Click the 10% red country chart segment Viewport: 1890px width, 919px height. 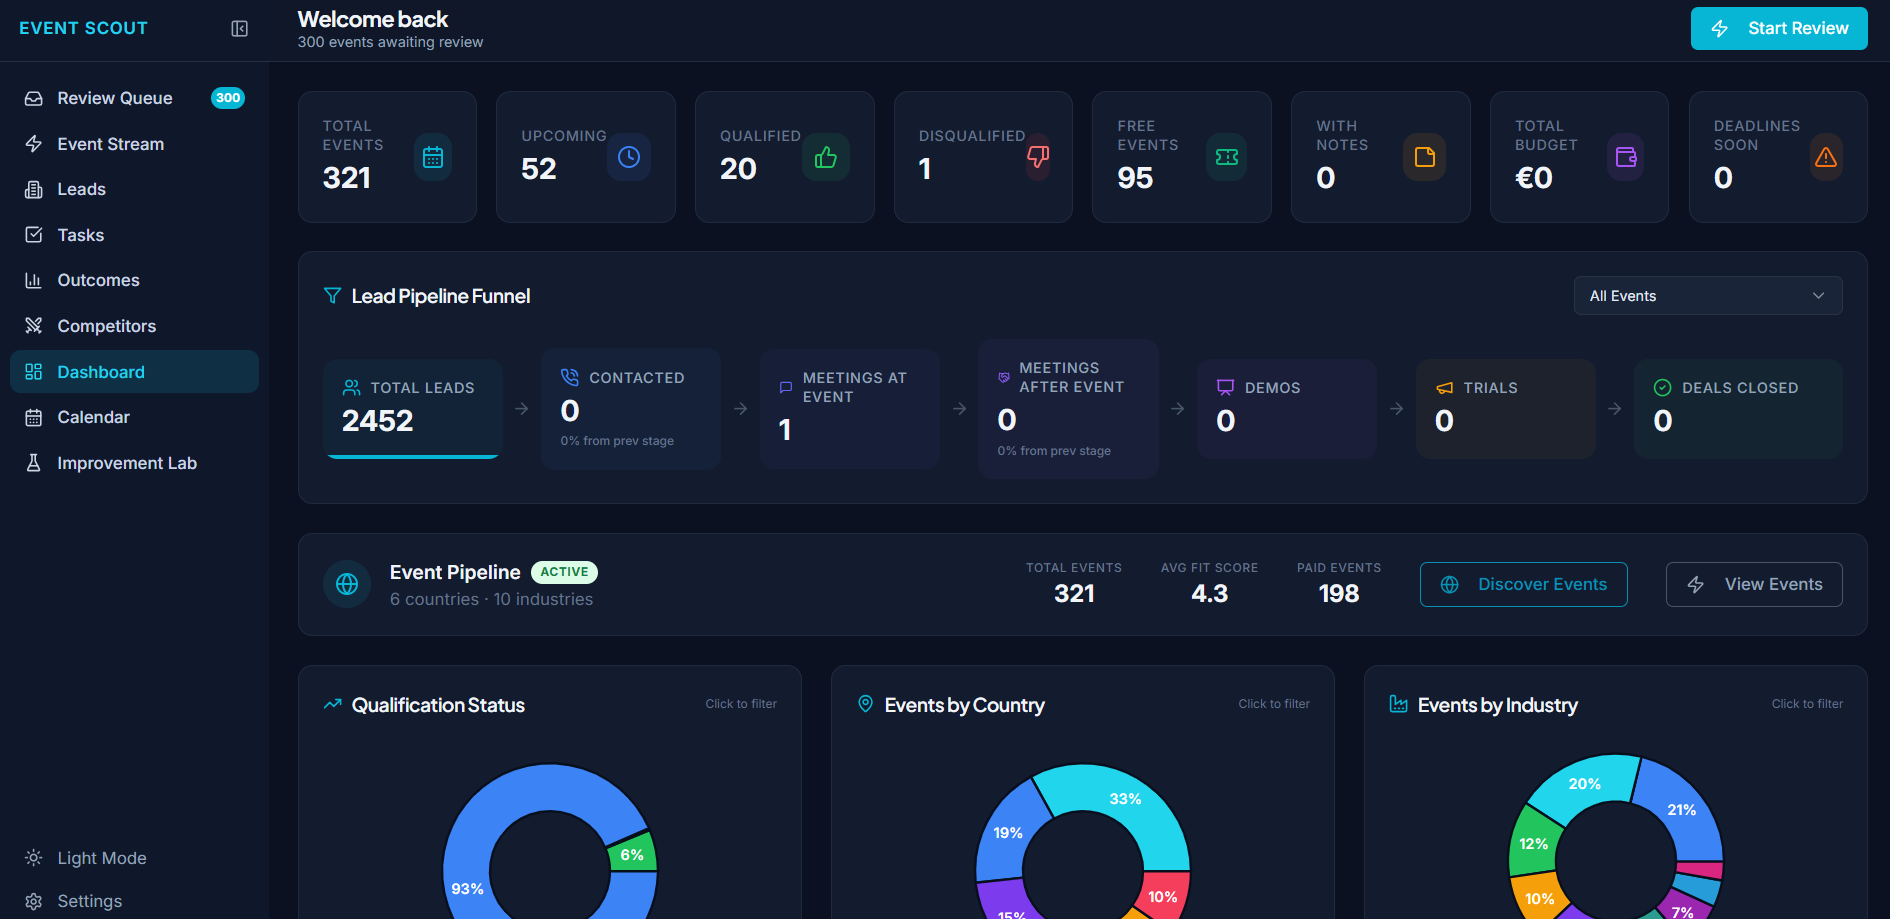(1162, 896)
